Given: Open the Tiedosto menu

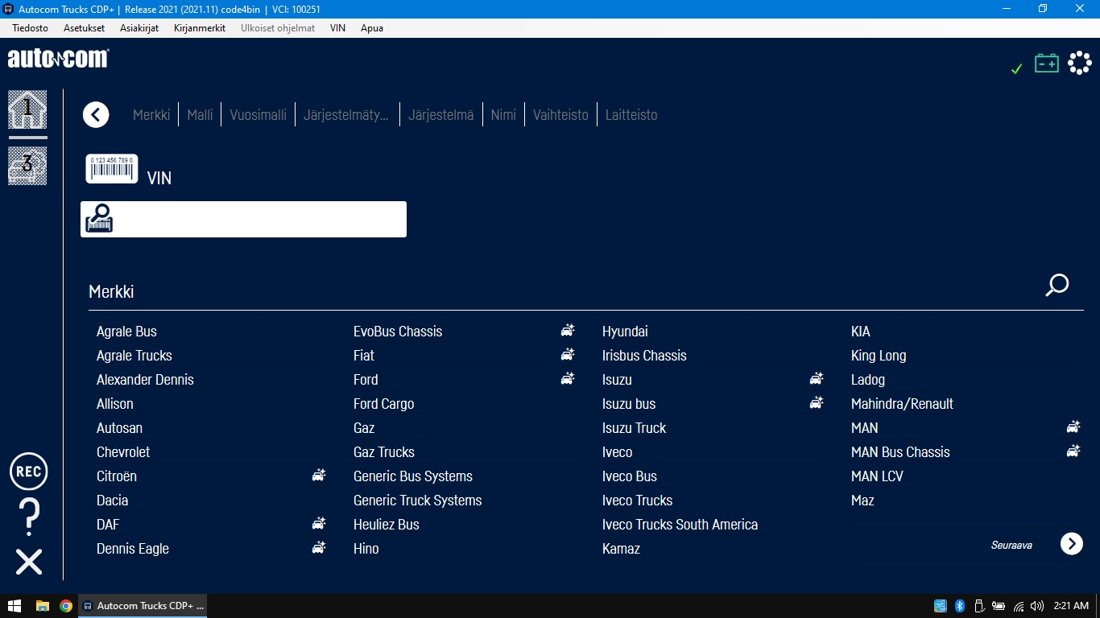Looking at the screenshot, I should (x=30, y=28).
